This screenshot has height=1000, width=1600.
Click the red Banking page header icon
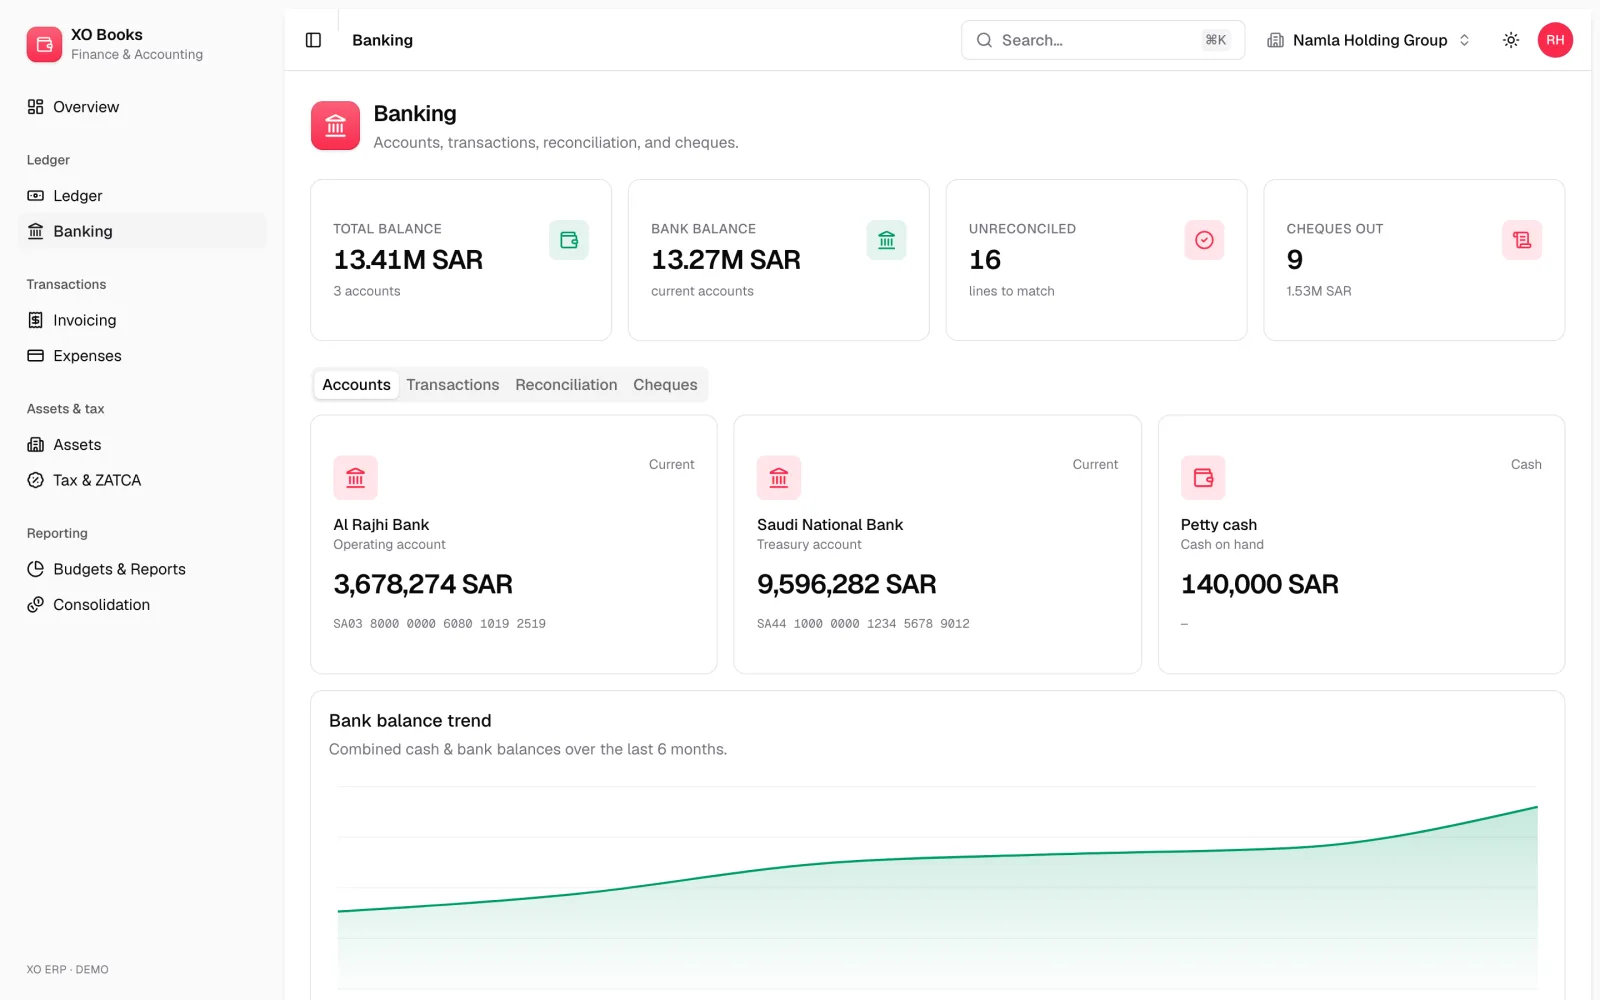[x=335, y=126]
